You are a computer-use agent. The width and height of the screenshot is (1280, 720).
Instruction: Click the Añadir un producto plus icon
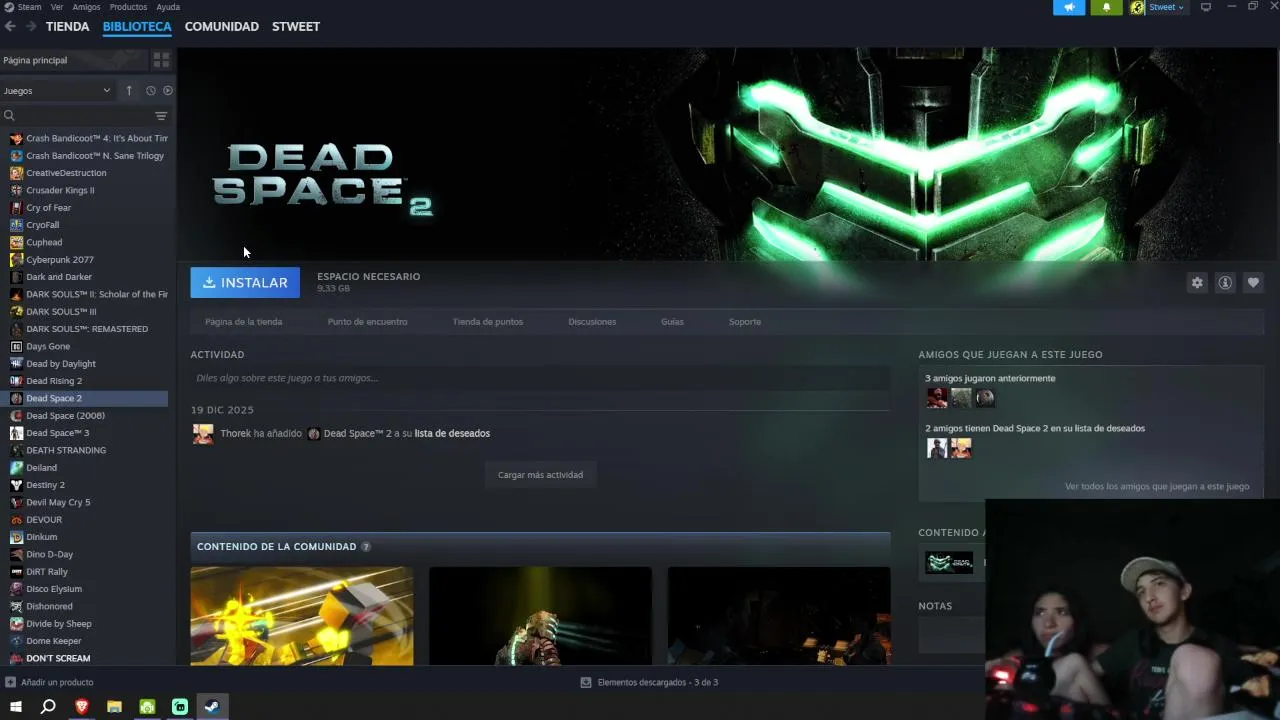click(x=10, y=682)
